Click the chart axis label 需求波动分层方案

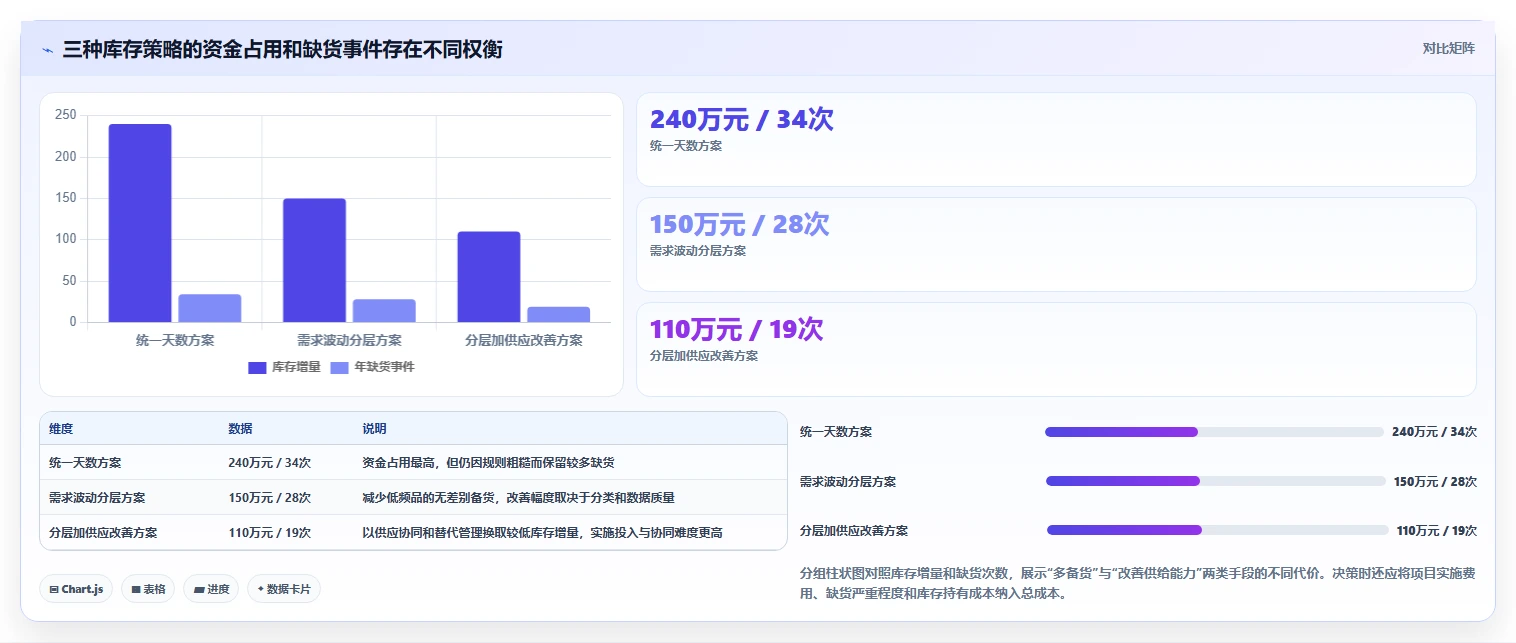click(349, 340)
